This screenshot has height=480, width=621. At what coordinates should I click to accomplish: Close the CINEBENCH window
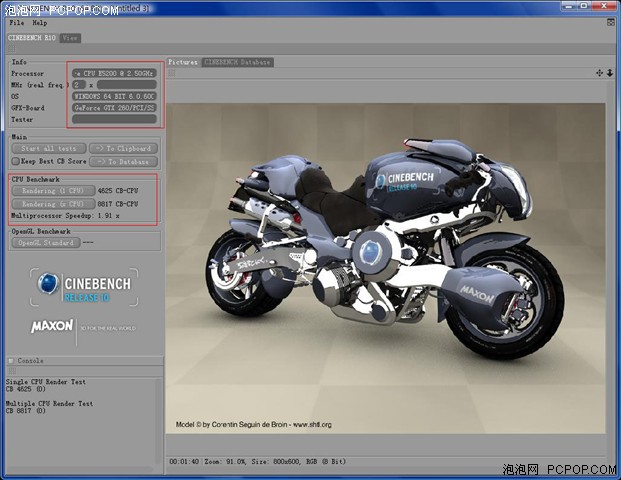point(604,6)
